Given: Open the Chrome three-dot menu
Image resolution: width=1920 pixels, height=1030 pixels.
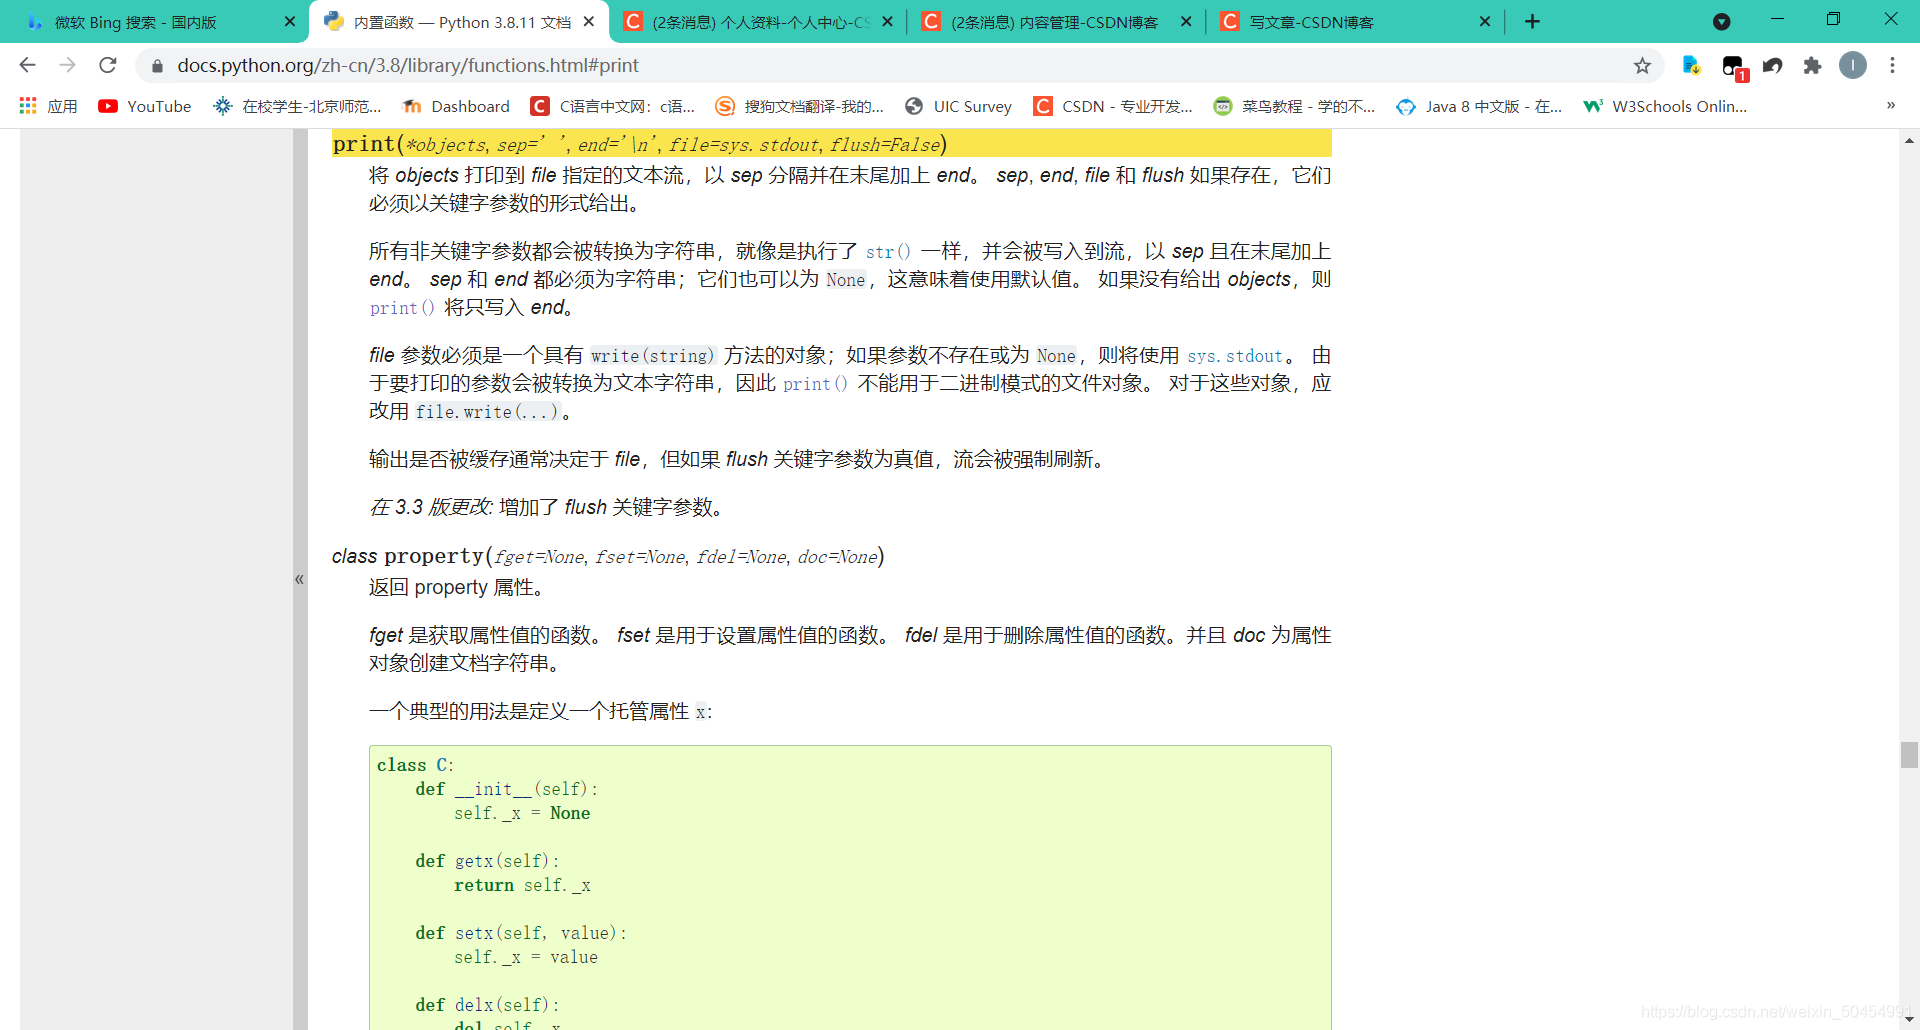Looking at the screenshot, I should coord(1892,65).
